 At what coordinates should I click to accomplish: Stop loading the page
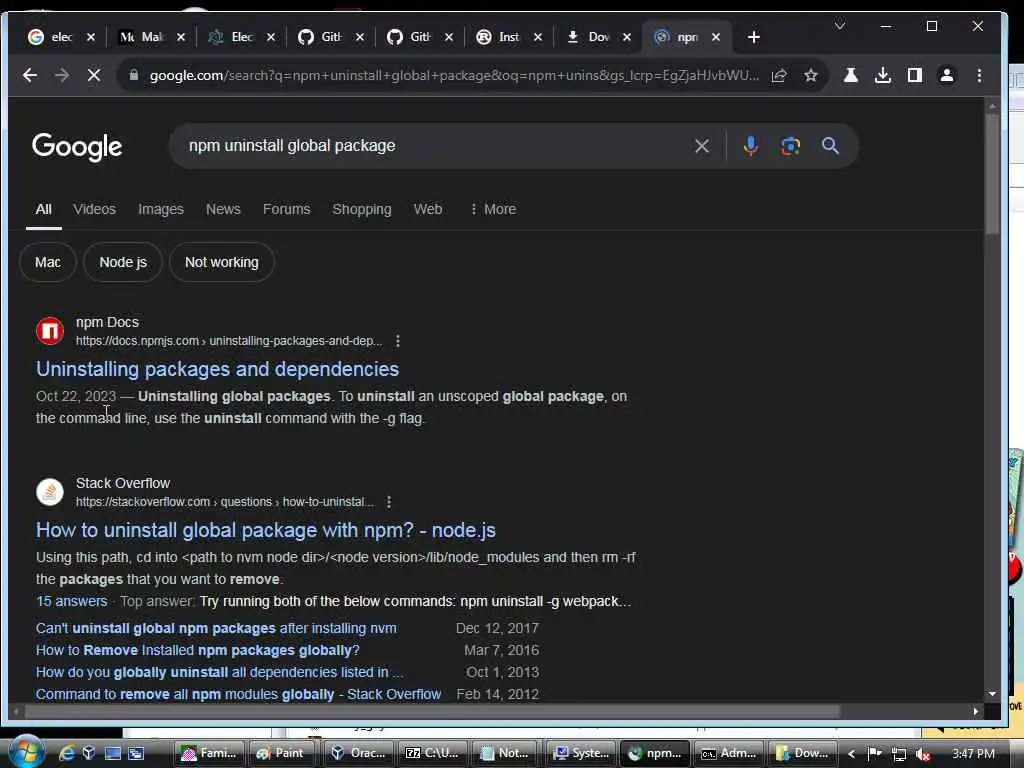[94, 75]
